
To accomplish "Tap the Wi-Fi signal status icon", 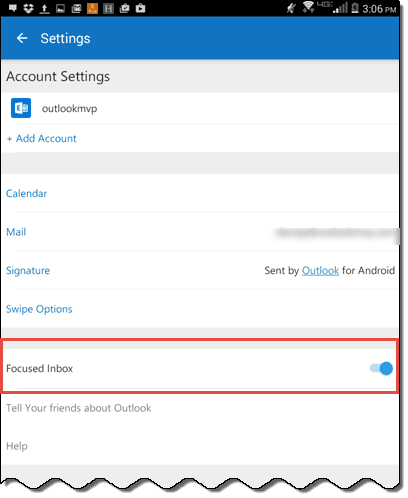I will point(308,7).
